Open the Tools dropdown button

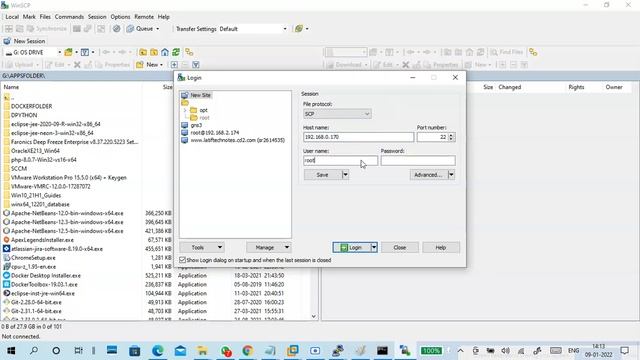(202, 247)
